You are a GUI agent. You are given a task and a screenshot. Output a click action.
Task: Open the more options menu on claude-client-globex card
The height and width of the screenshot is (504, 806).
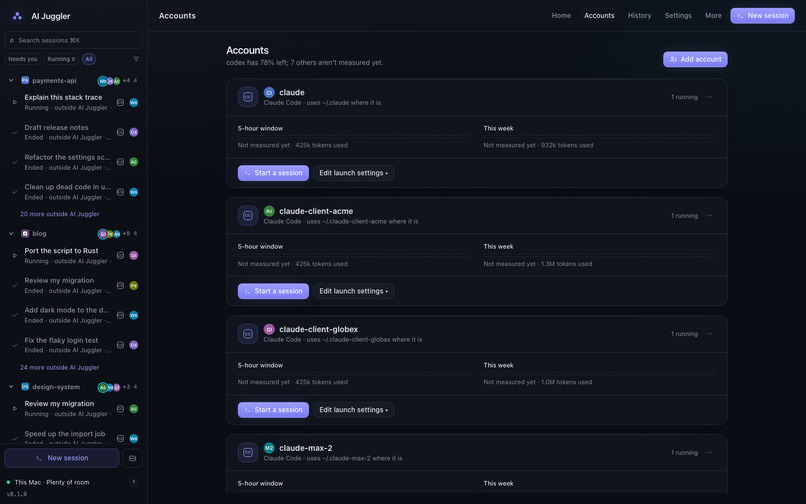coord(709,334)
